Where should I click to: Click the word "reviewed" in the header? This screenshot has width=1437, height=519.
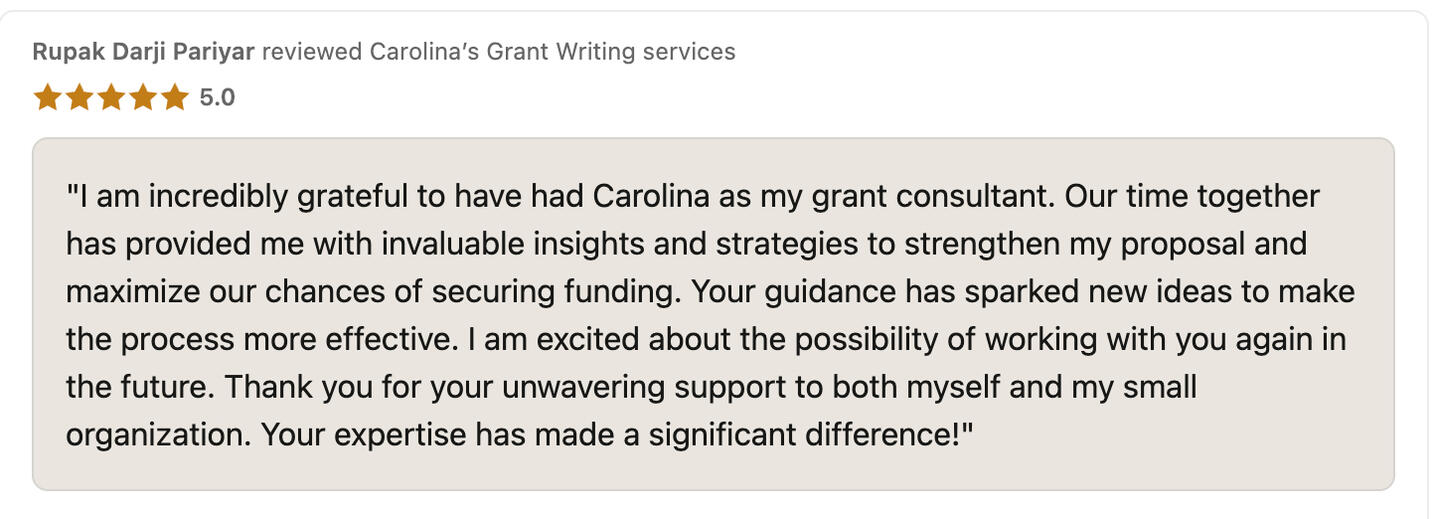[311, 51]
